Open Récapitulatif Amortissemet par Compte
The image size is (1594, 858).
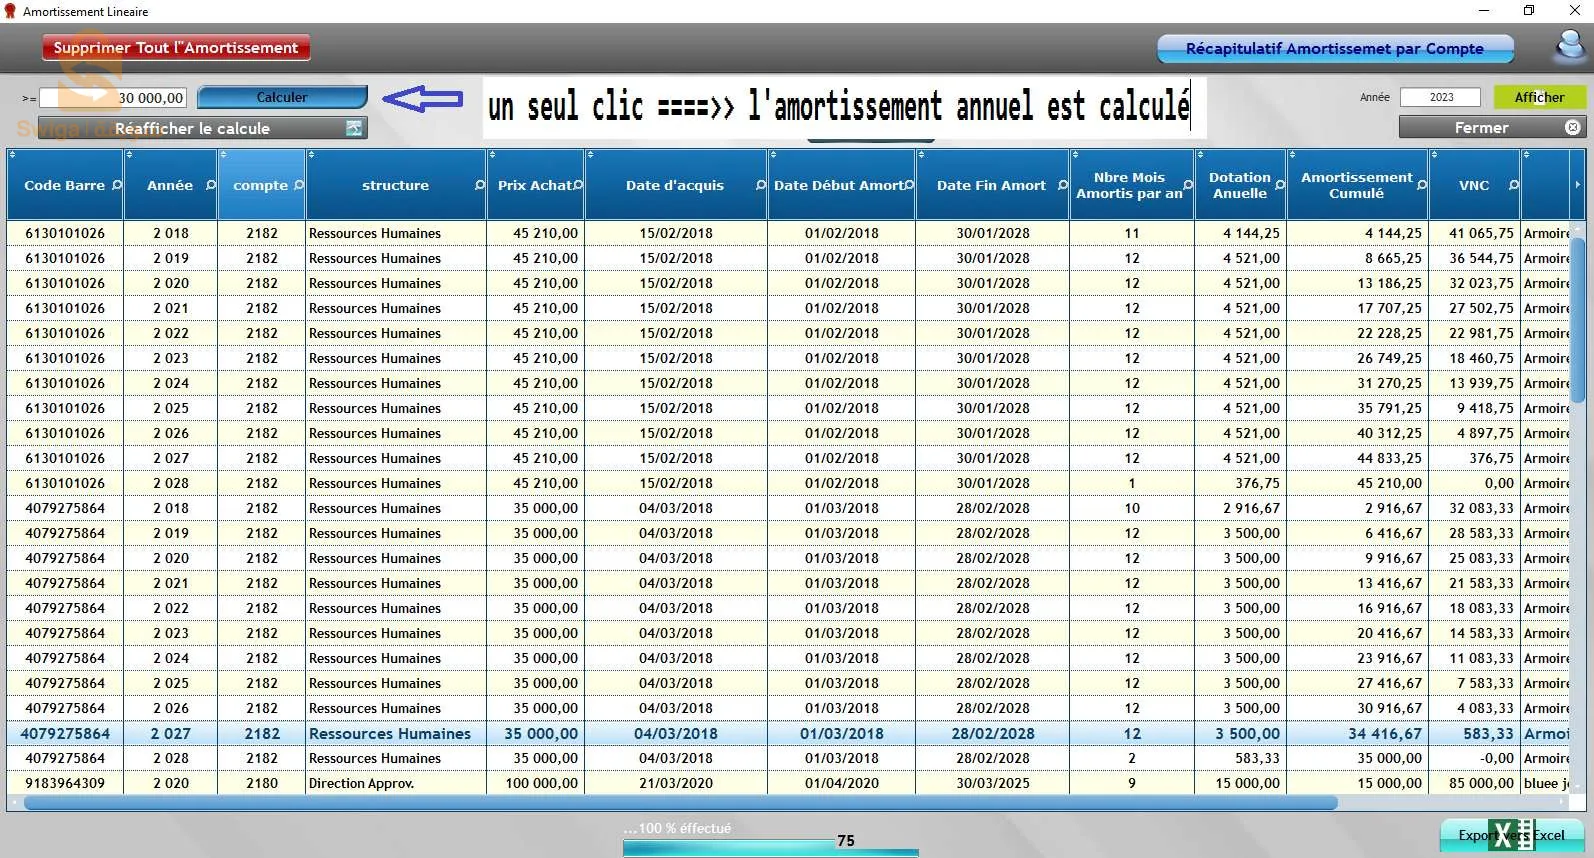coord(1334,48)
